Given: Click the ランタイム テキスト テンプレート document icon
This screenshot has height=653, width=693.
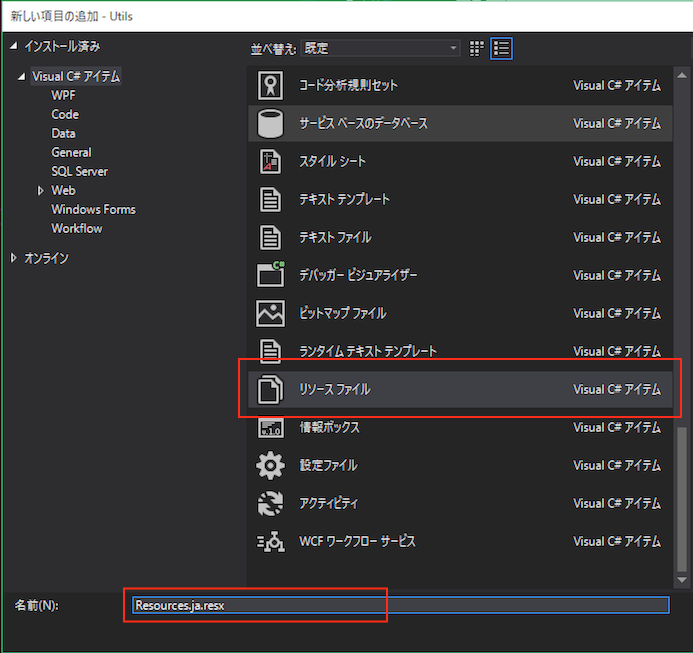Looking at the screenshot, I should 270,351.
